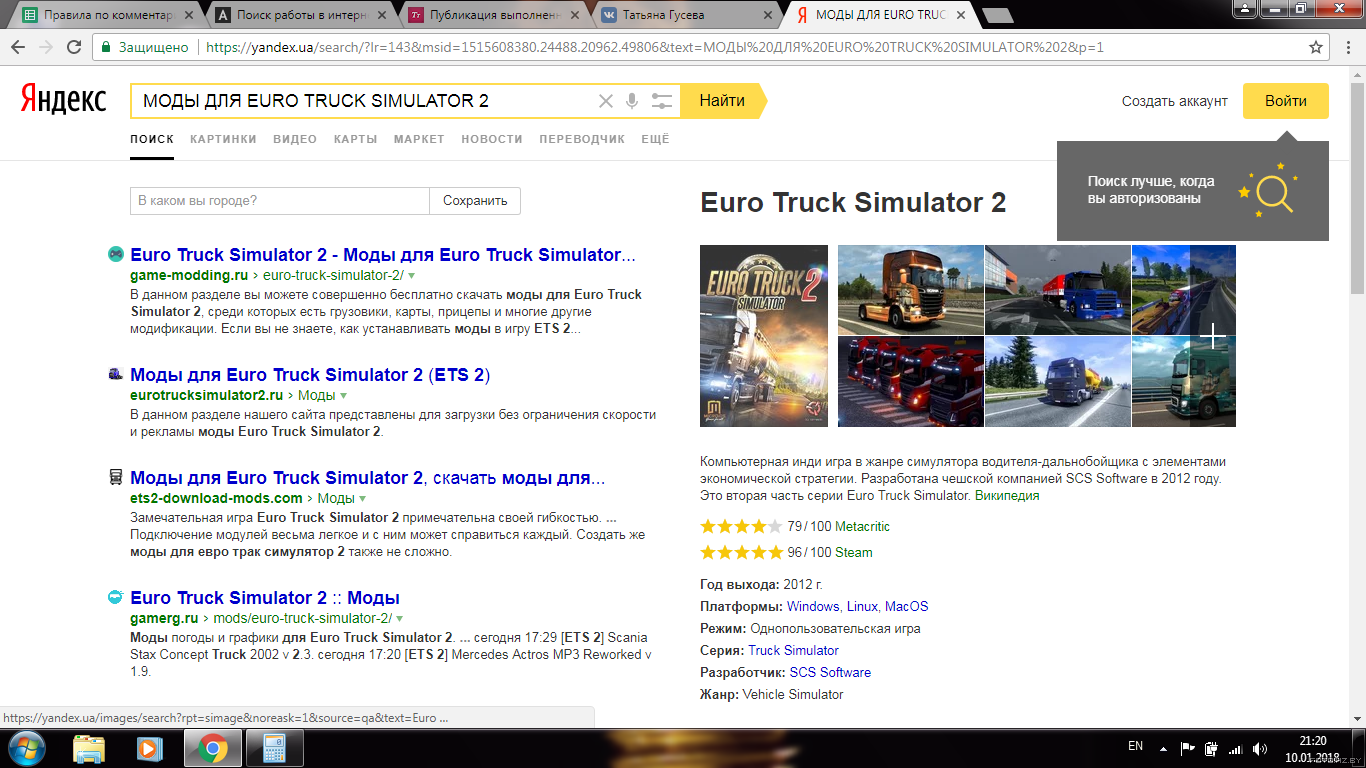Open advanced search settings sliders icon
Image resolution: width=1366 pixels, height=768 pixels.
[662, 101]
